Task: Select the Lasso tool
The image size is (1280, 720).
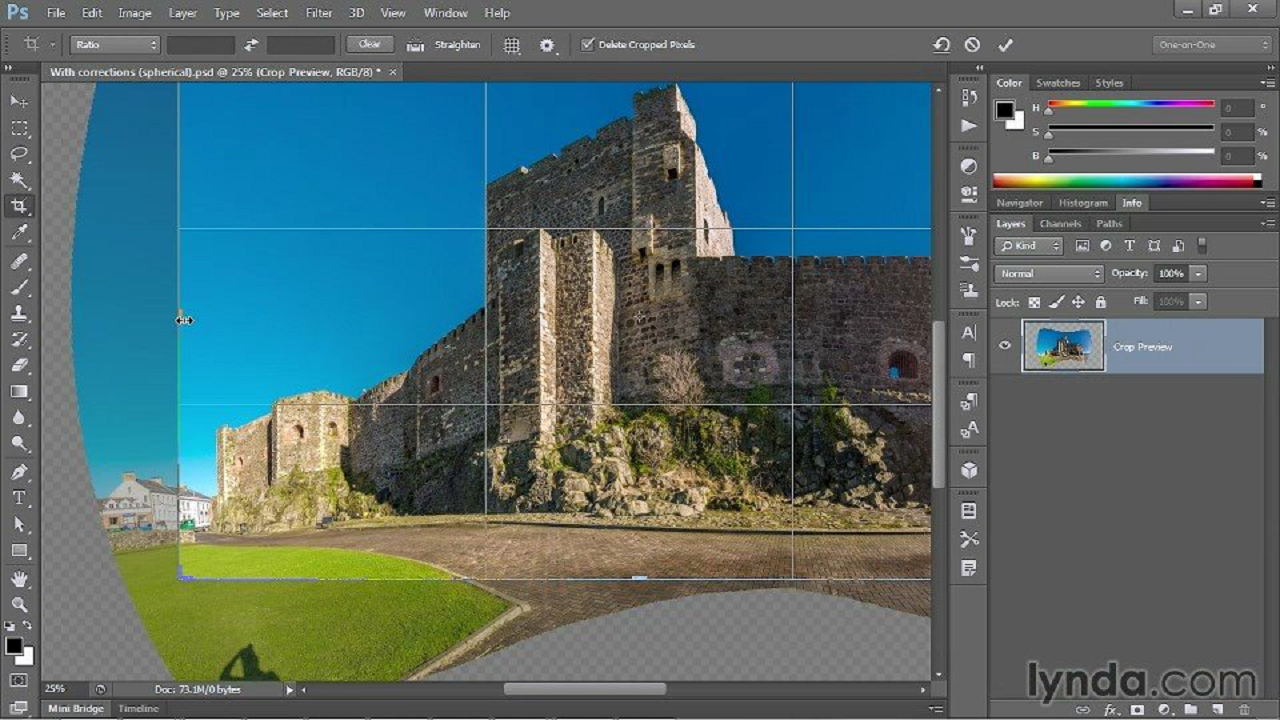Action: pyautogui.click(x=19, y=154)
